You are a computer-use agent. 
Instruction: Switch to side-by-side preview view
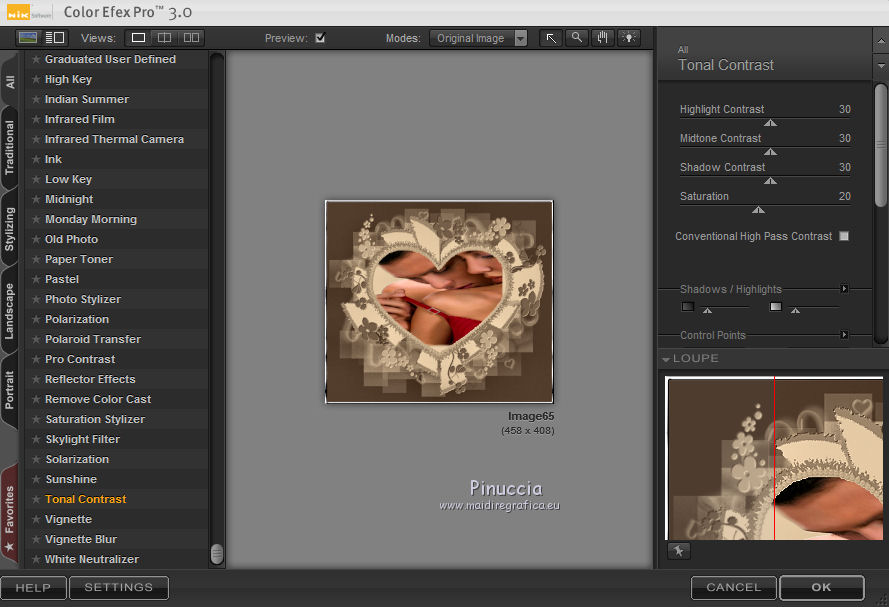[x=190, y=38]
